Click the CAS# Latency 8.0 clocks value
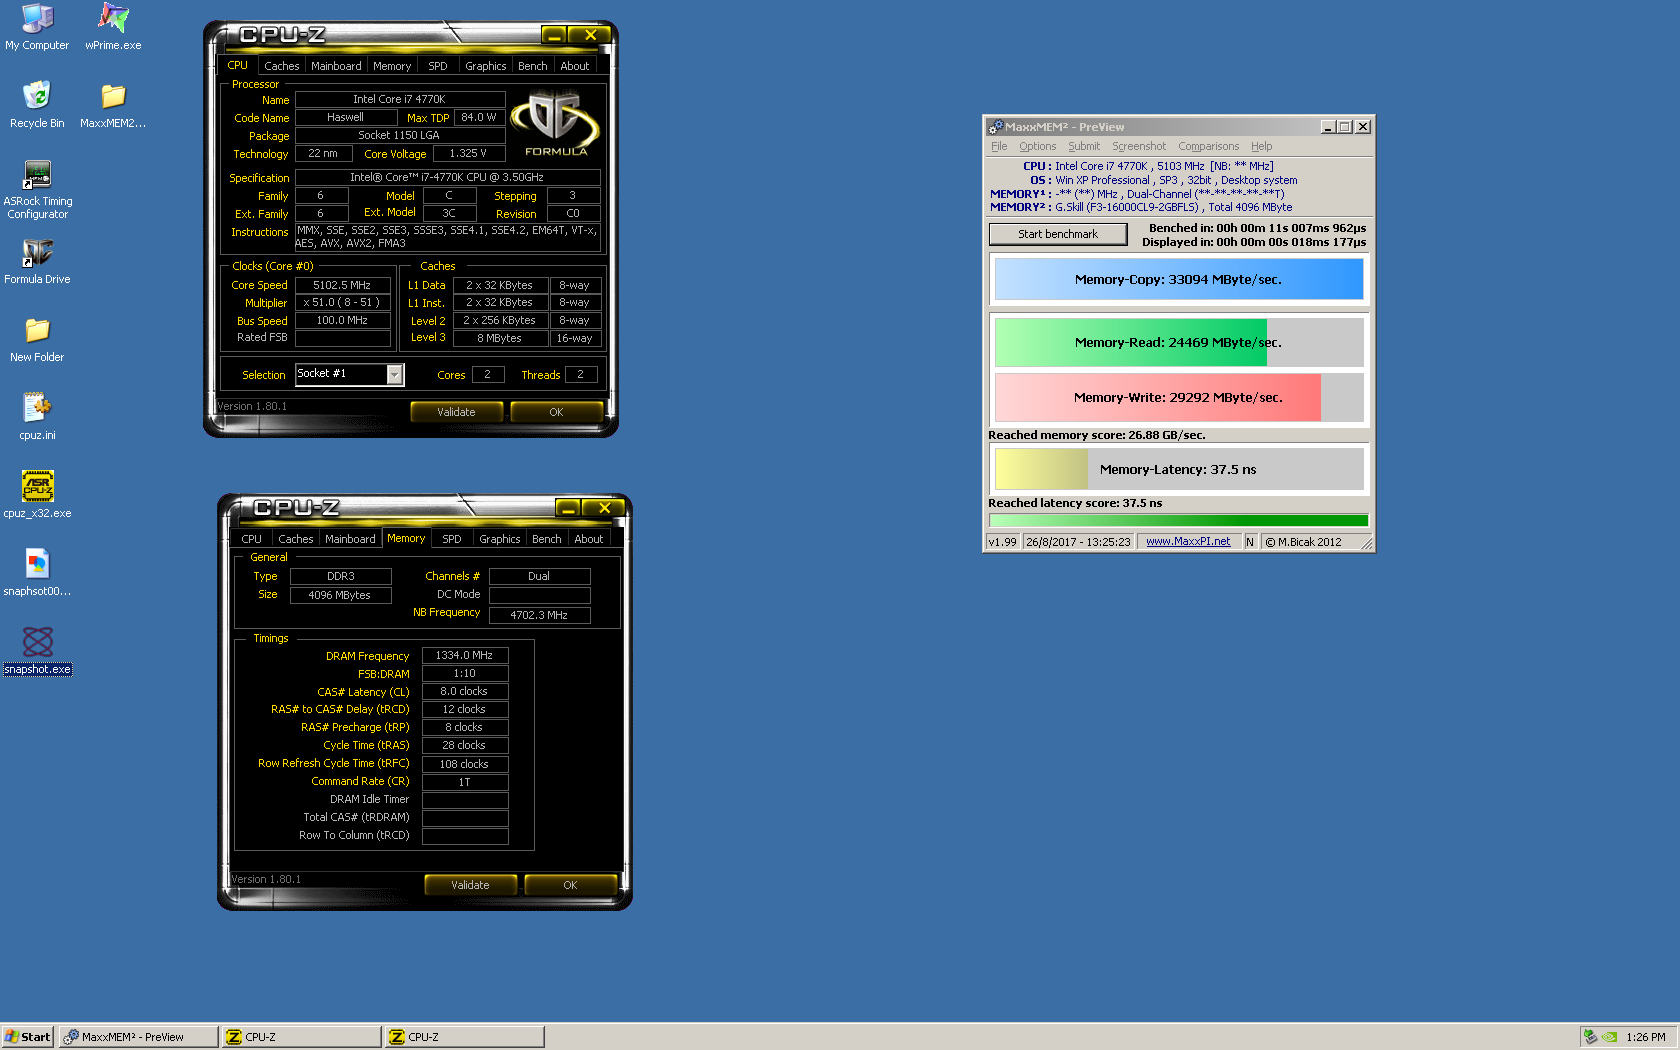 [x=465, y=691]
